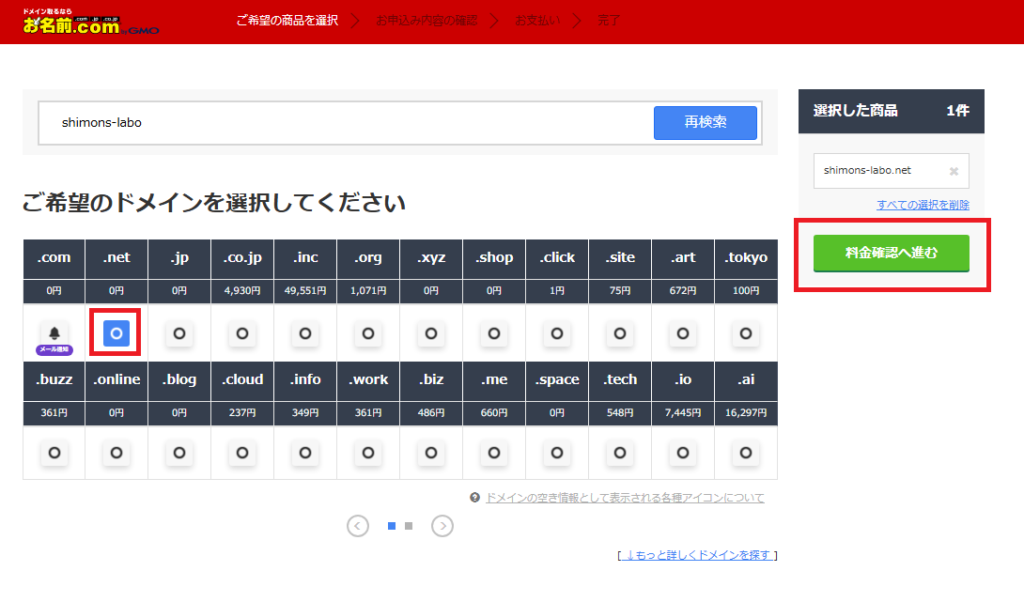This screenshot has width=1024, height=602.
Task: Go to previous domain page arrow
Action: 358,525
